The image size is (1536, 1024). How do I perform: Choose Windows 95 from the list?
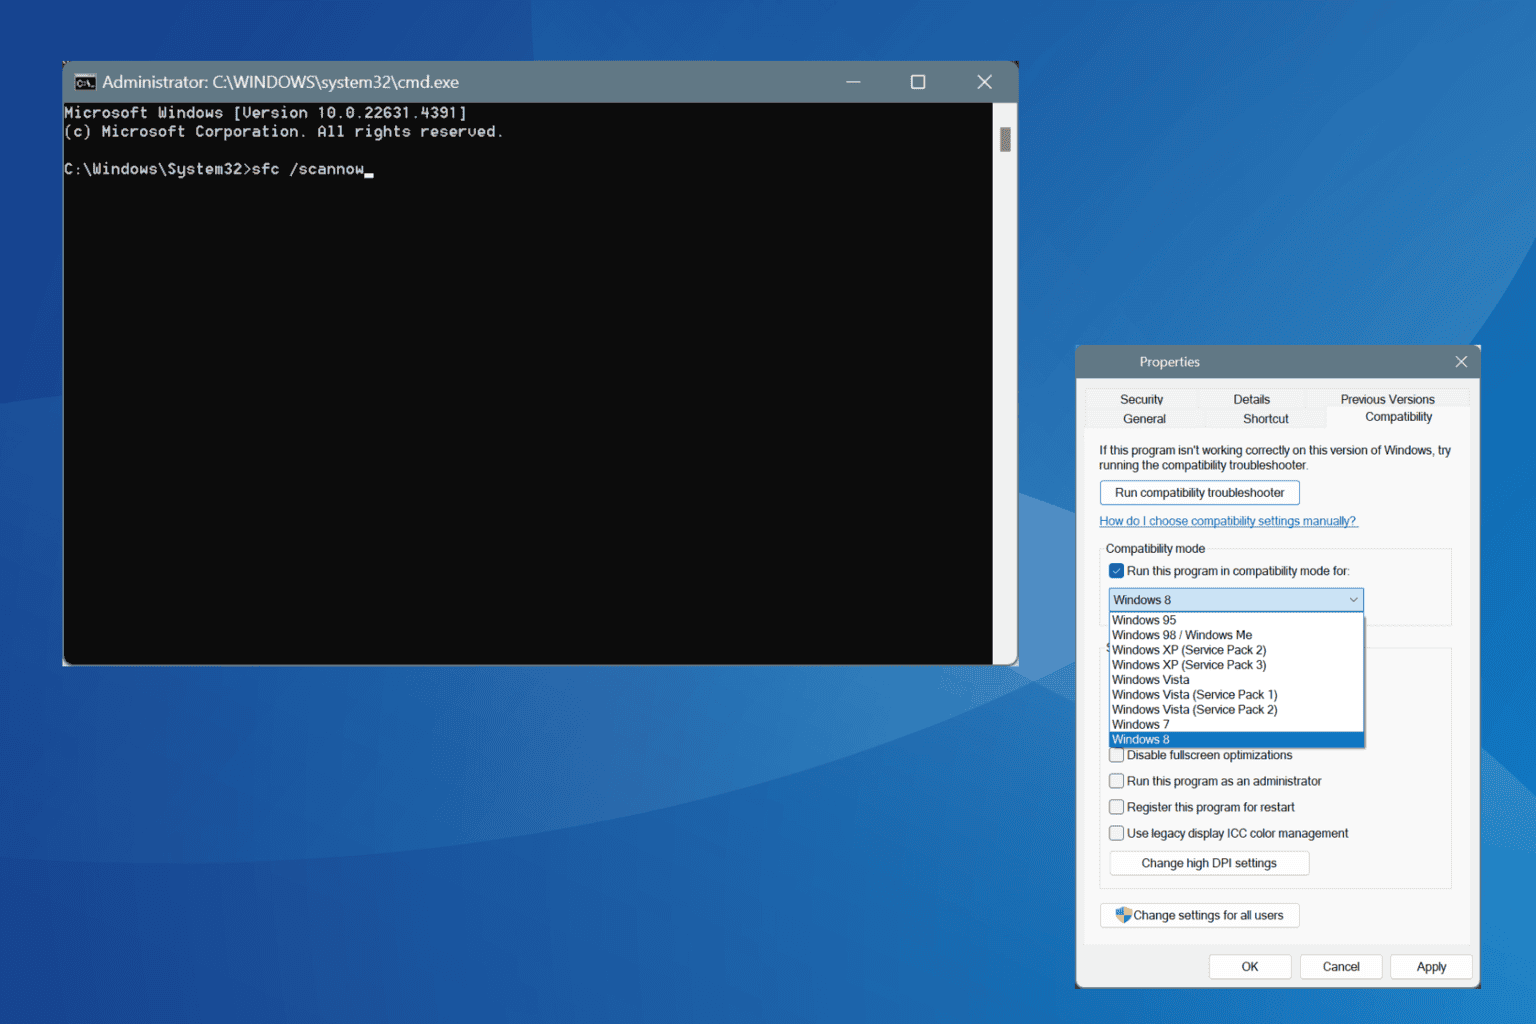[x=1237, y=620]
